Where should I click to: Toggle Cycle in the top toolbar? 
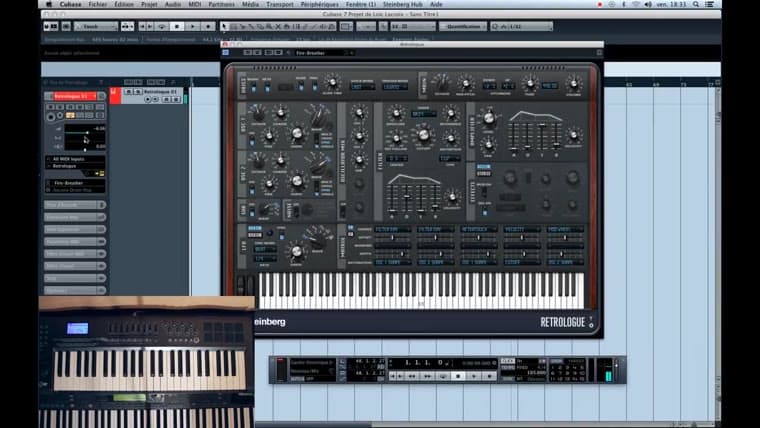coord(162,26)
